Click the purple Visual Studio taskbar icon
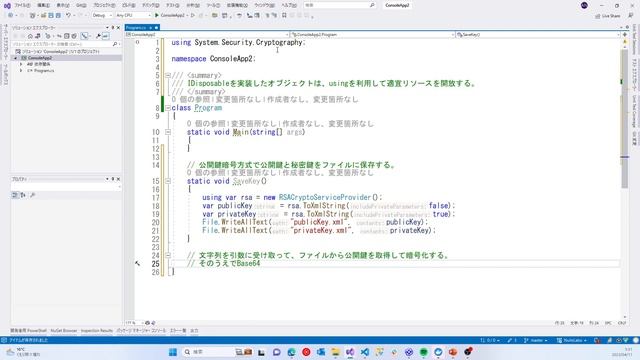 pos(350,352)
